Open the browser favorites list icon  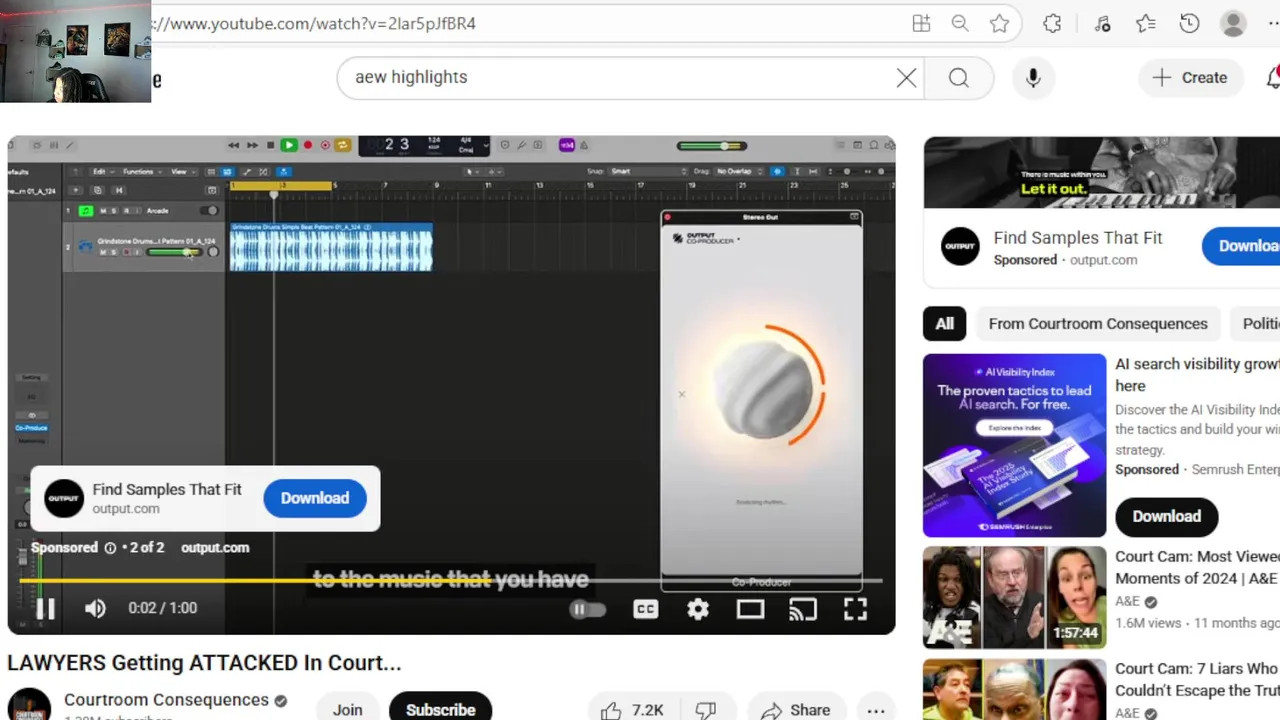pos(1145,23)
